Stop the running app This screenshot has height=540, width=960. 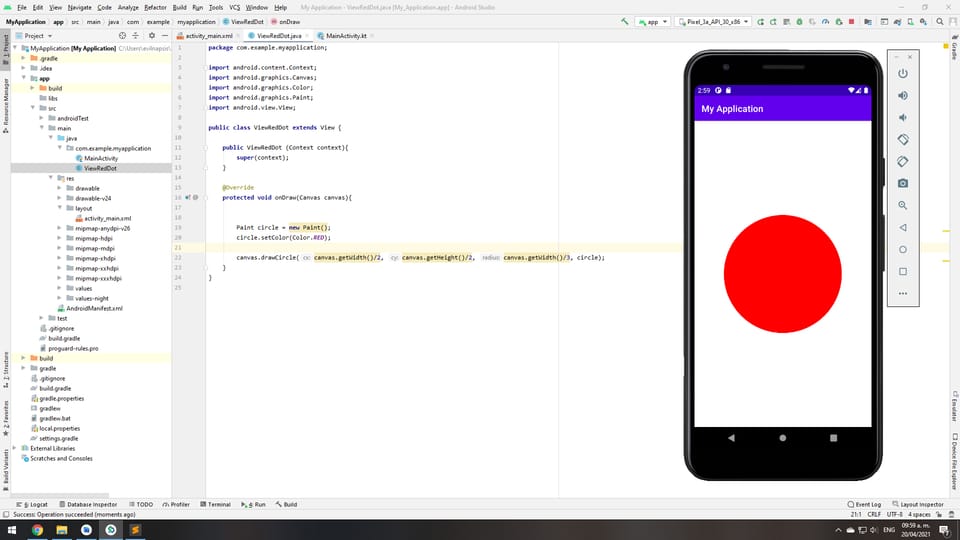(852, 21)
